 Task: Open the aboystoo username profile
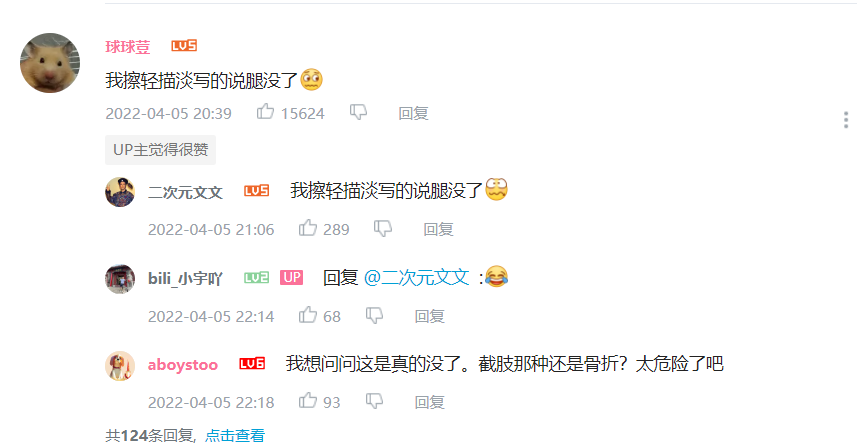click(182, 365)
